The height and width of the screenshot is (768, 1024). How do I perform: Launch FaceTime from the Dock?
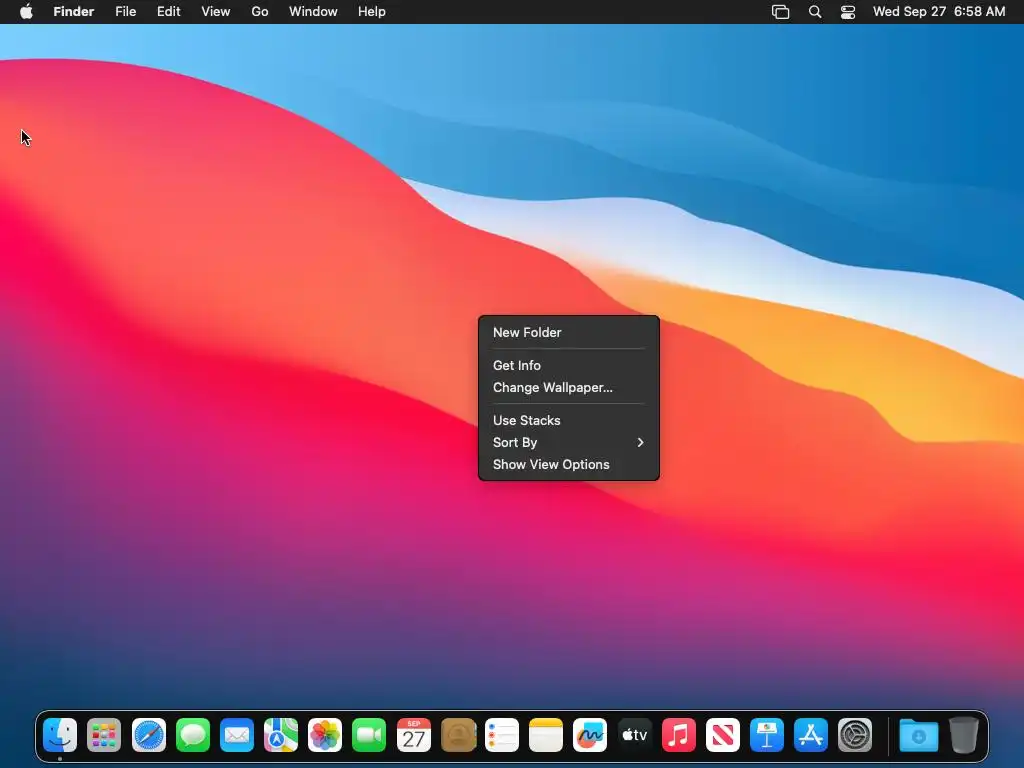tap(369, 735)
